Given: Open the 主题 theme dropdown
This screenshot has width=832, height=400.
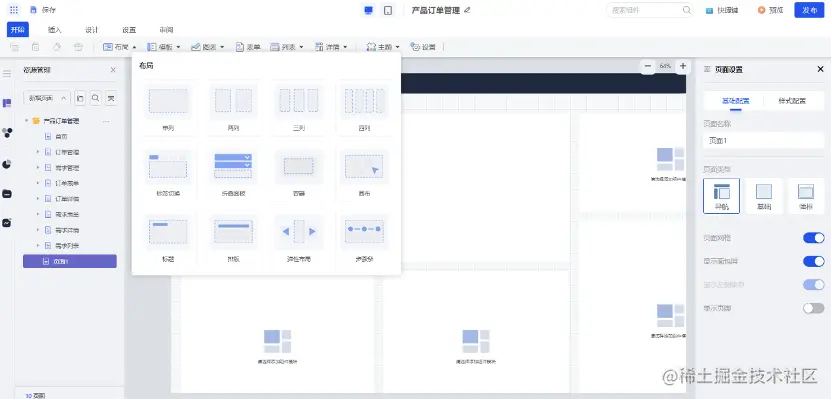Looking at the screenshot, I should (383, 47).
